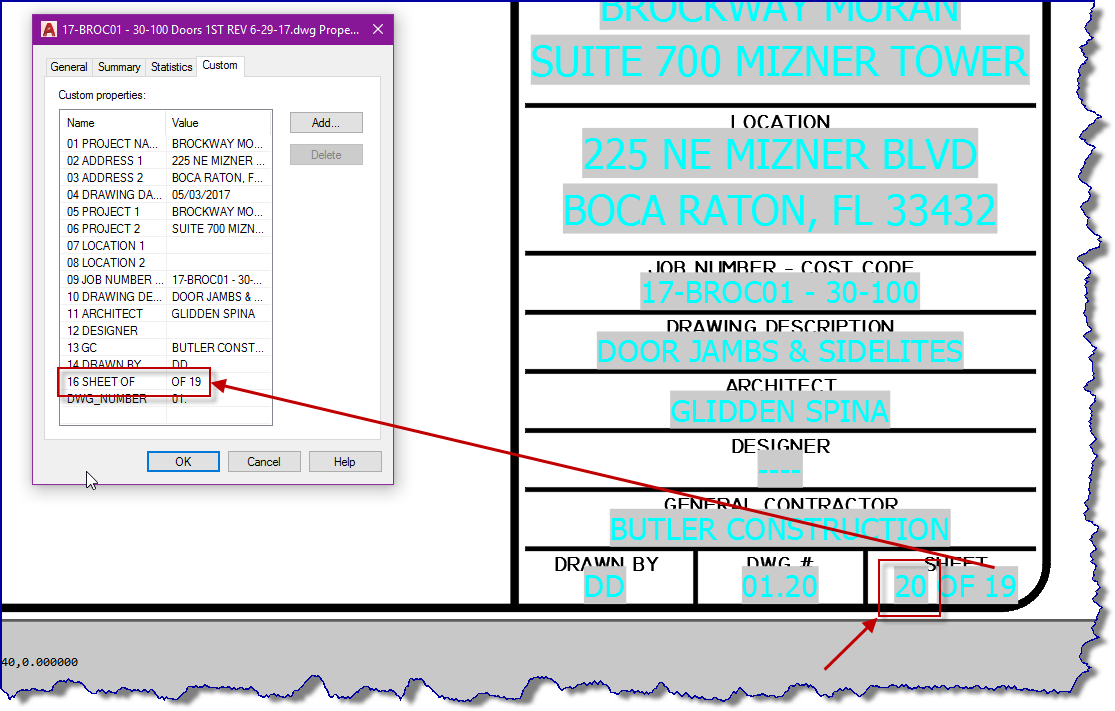Click the OF 19 field in title block
1115x711 pixels.
tap(978, 587)
